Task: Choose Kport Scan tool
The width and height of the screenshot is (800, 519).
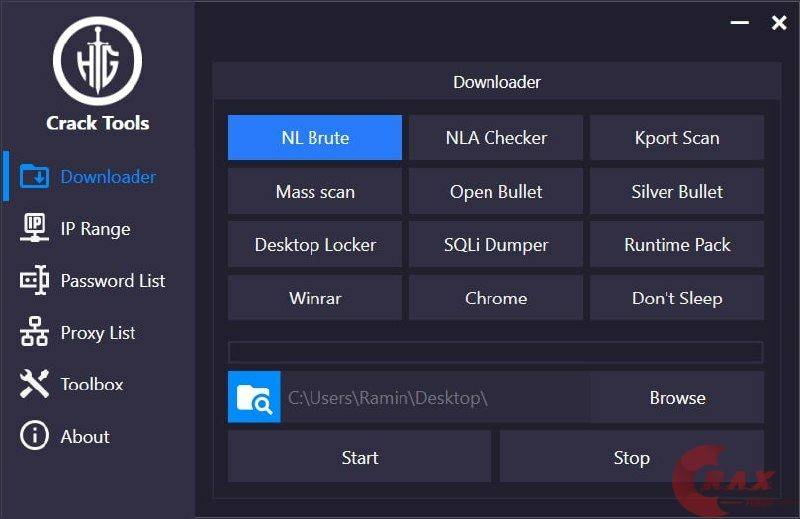Action: 677,138
